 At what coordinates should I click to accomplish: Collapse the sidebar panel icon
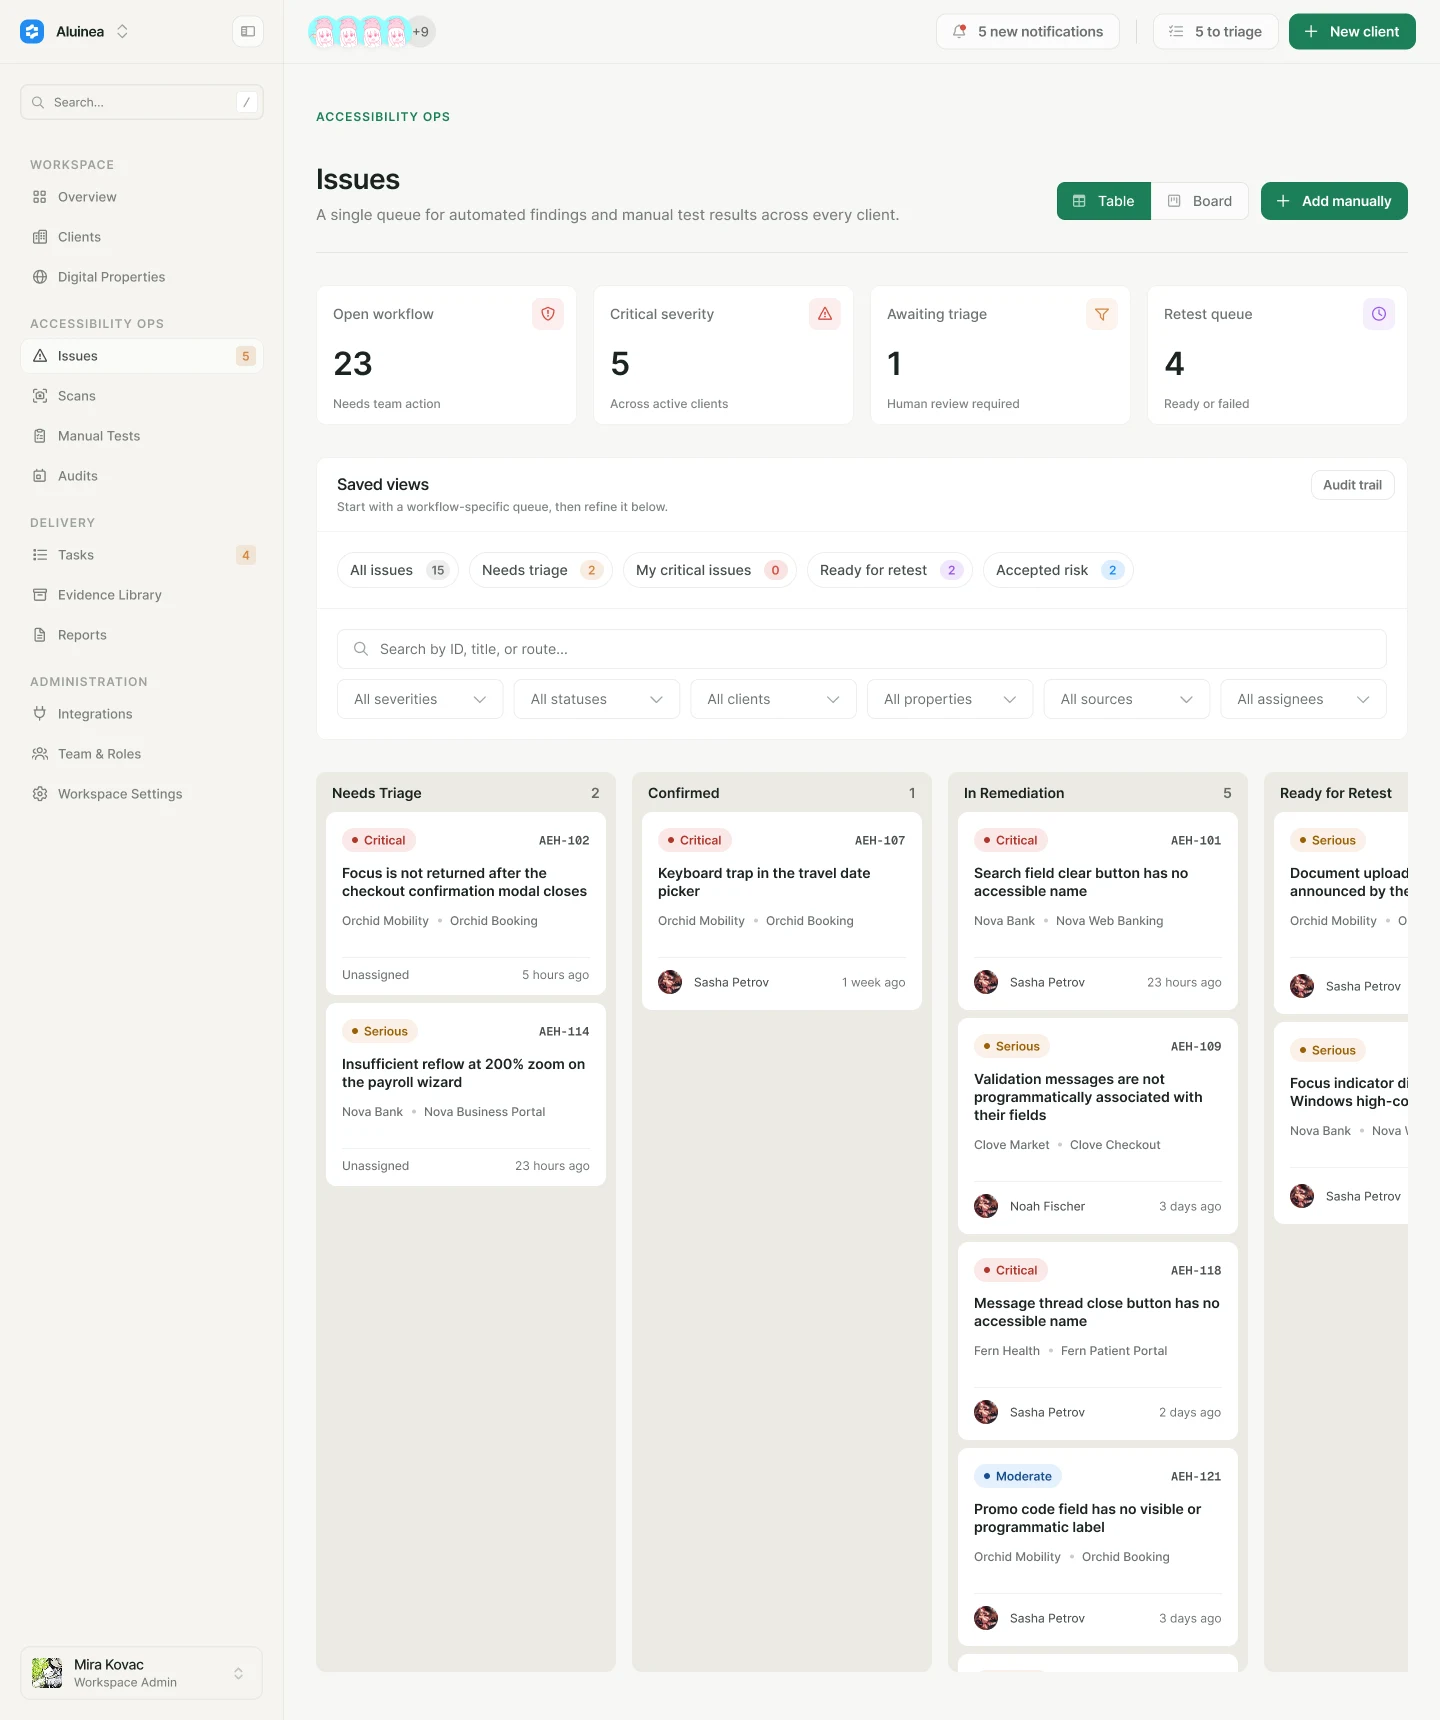(248, 32)
